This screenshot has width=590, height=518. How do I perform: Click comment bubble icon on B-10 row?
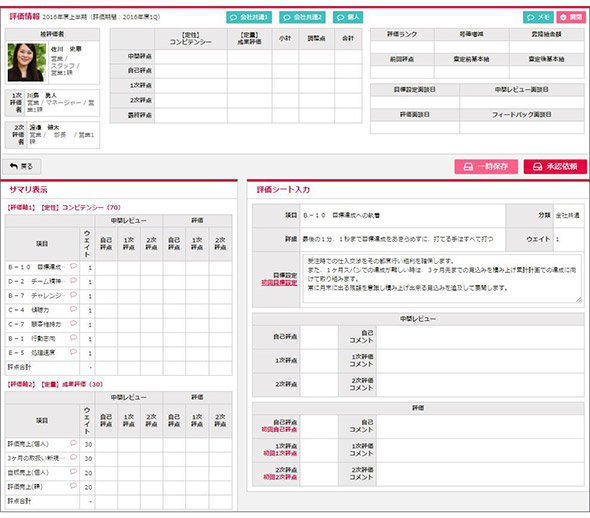[x=73, y=266]
